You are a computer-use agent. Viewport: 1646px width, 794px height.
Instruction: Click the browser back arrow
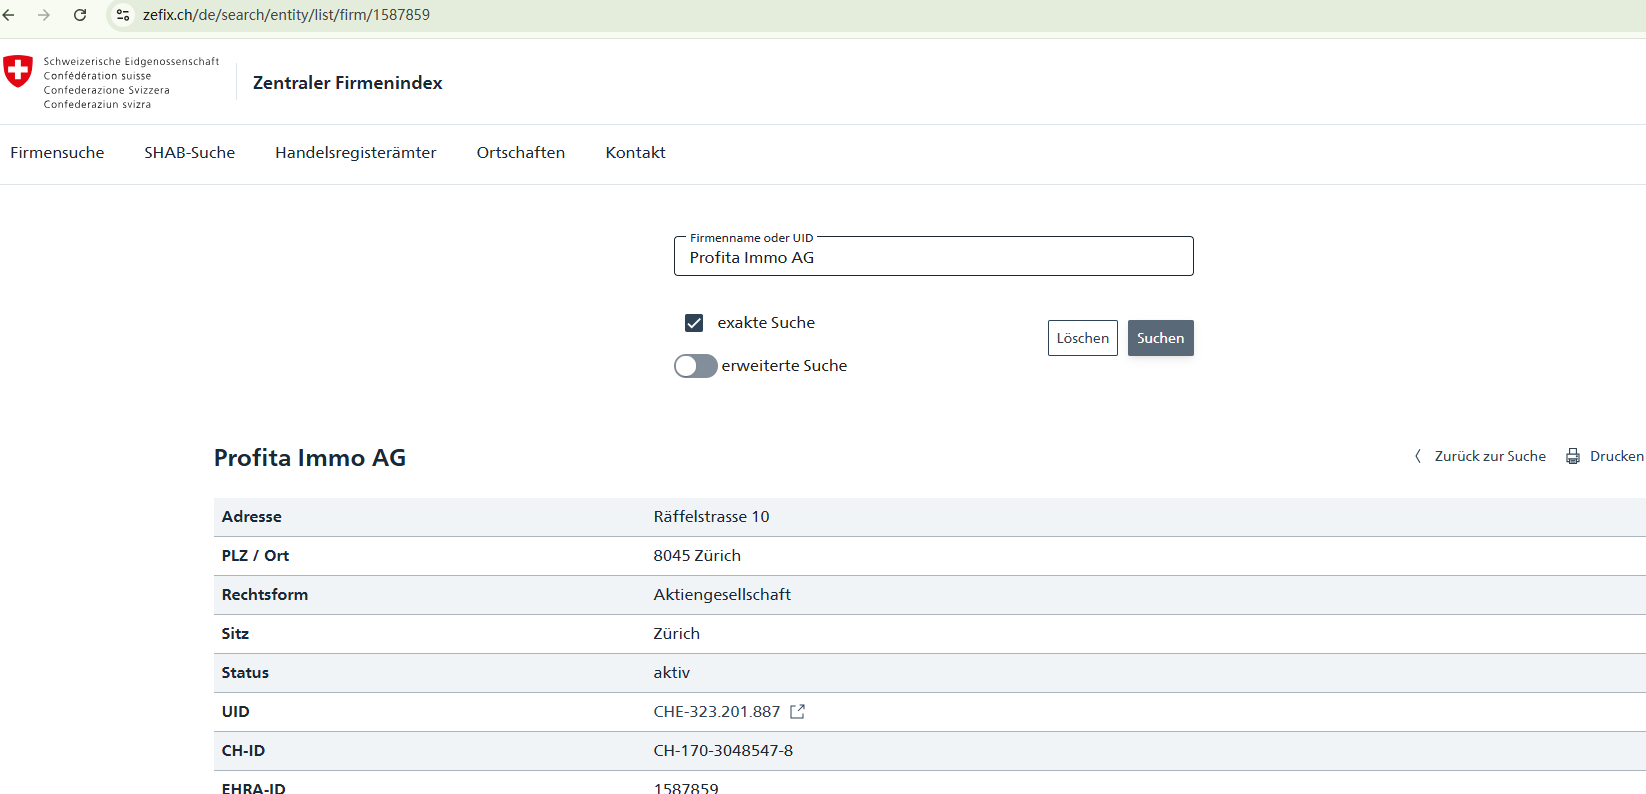point(9,15)
